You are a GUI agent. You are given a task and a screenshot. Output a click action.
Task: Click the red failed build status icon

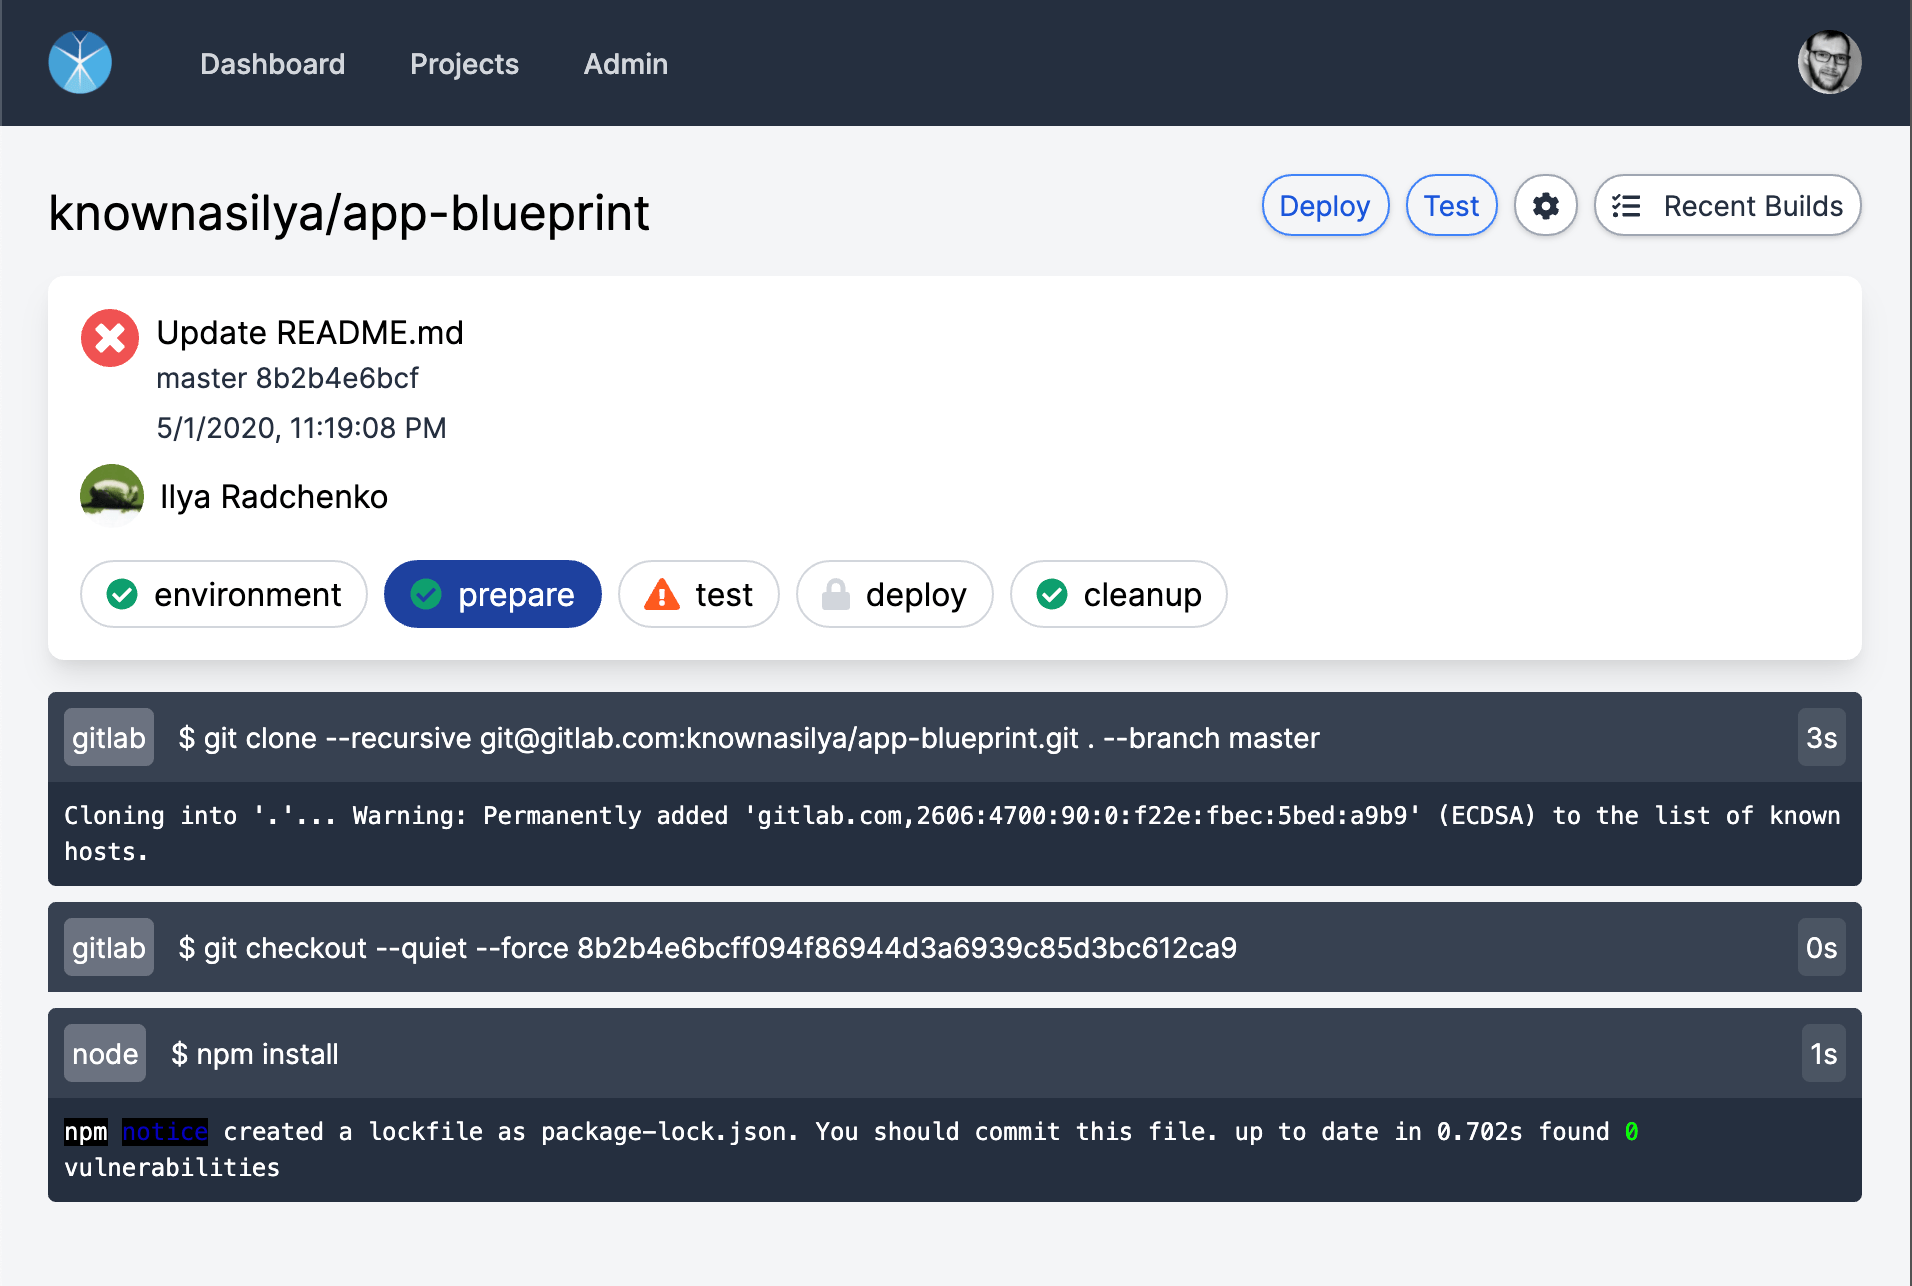(110, 338)
